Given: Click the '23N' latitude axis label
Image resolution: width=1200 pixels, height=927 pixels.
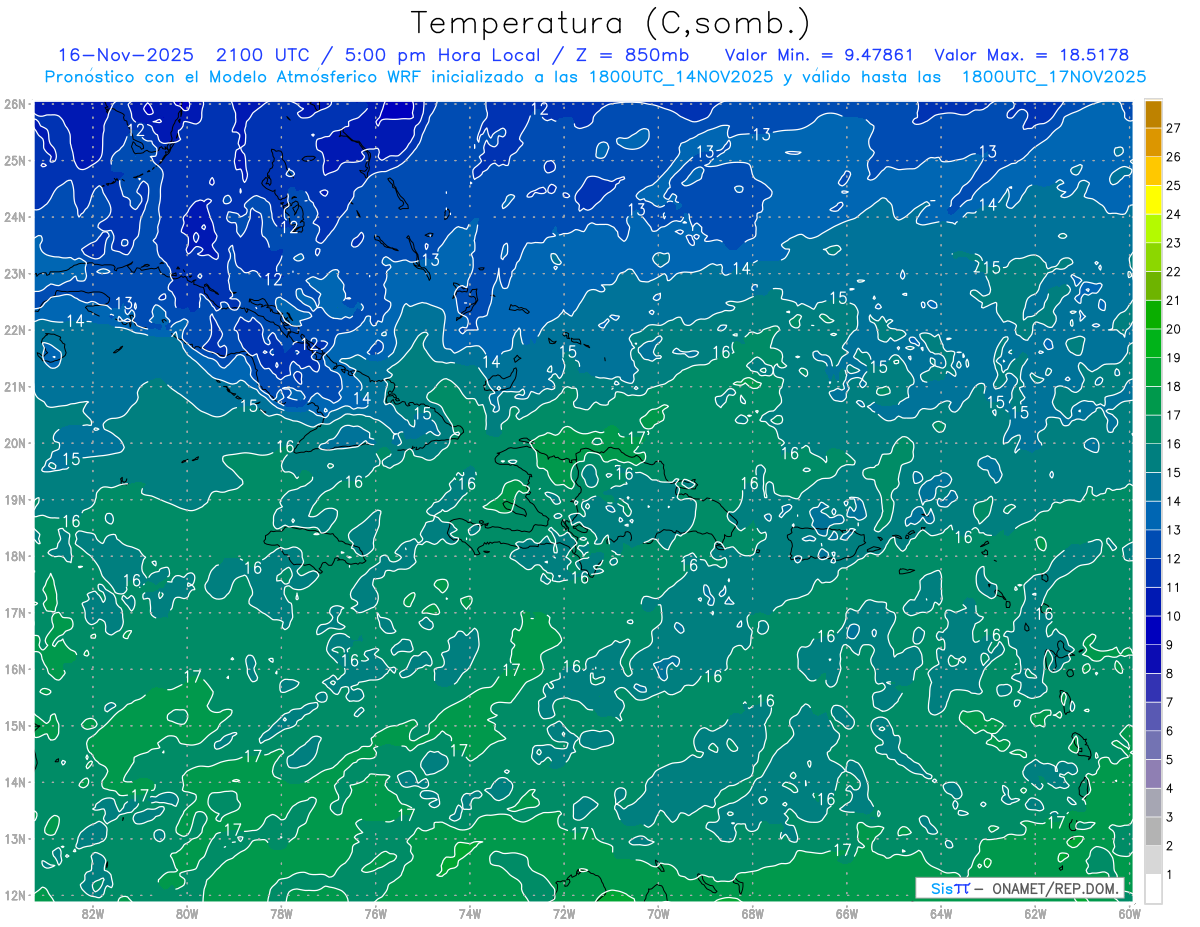Looking at the screenshot, I should coord(14,274).
